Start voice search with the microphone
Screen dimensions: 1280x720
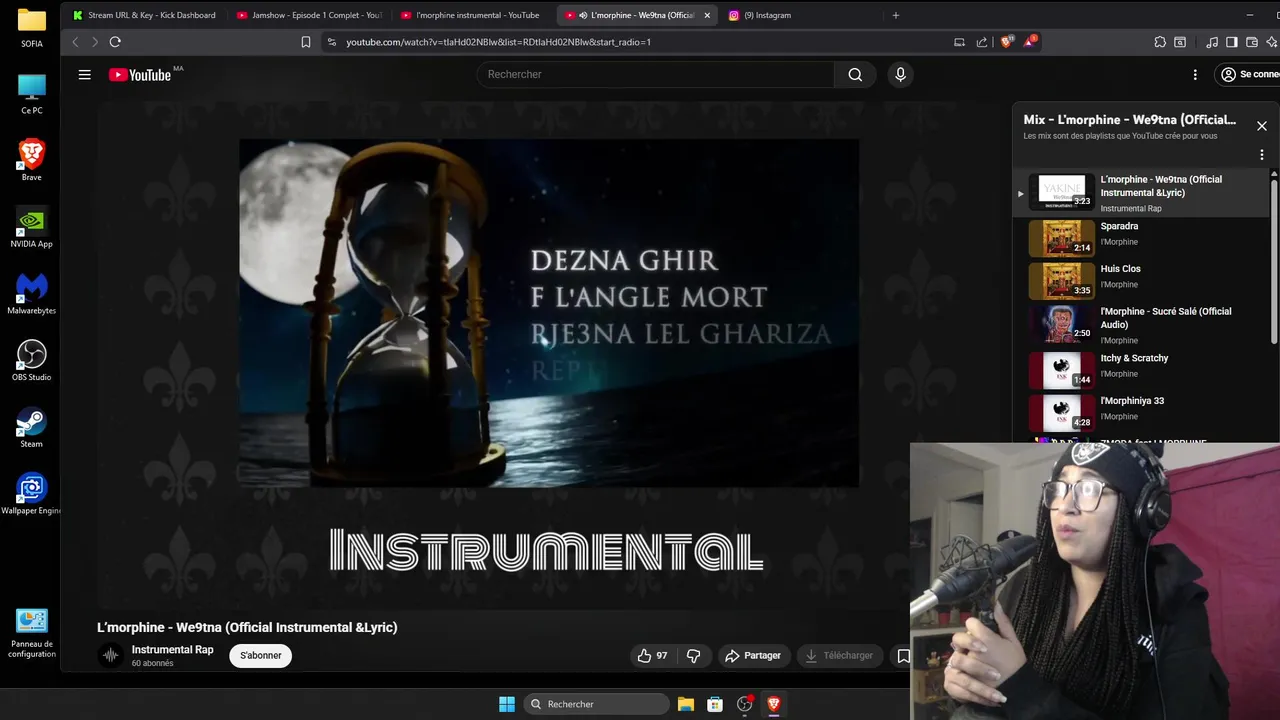point(900,74)
